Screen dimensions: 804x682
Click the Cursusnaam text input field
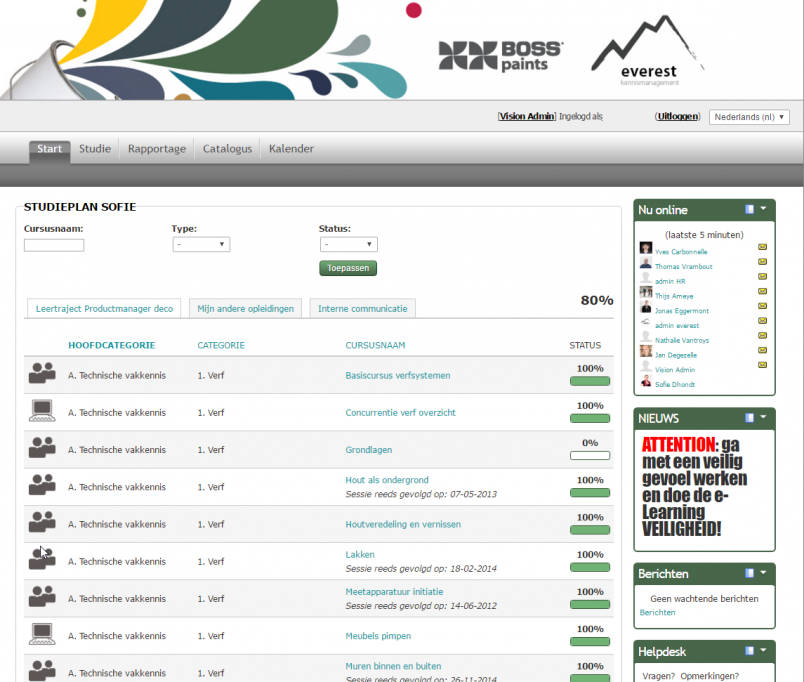tap(54, 245)
